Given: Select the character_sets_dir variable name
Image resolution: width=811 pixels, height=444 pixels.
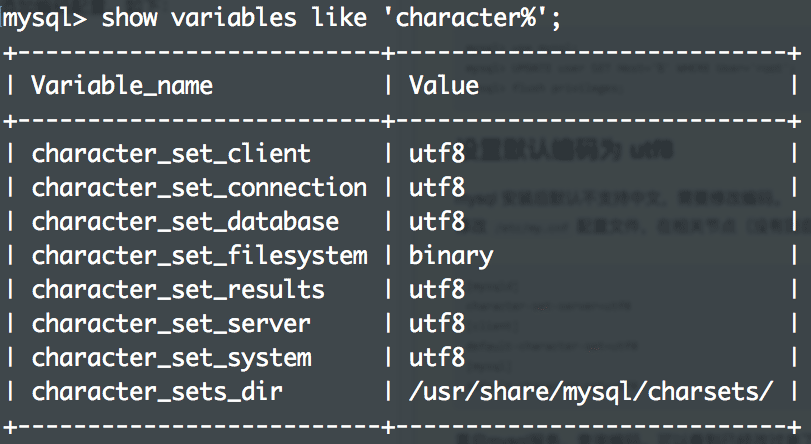Looking at the screenshot, I should (157, 391).
